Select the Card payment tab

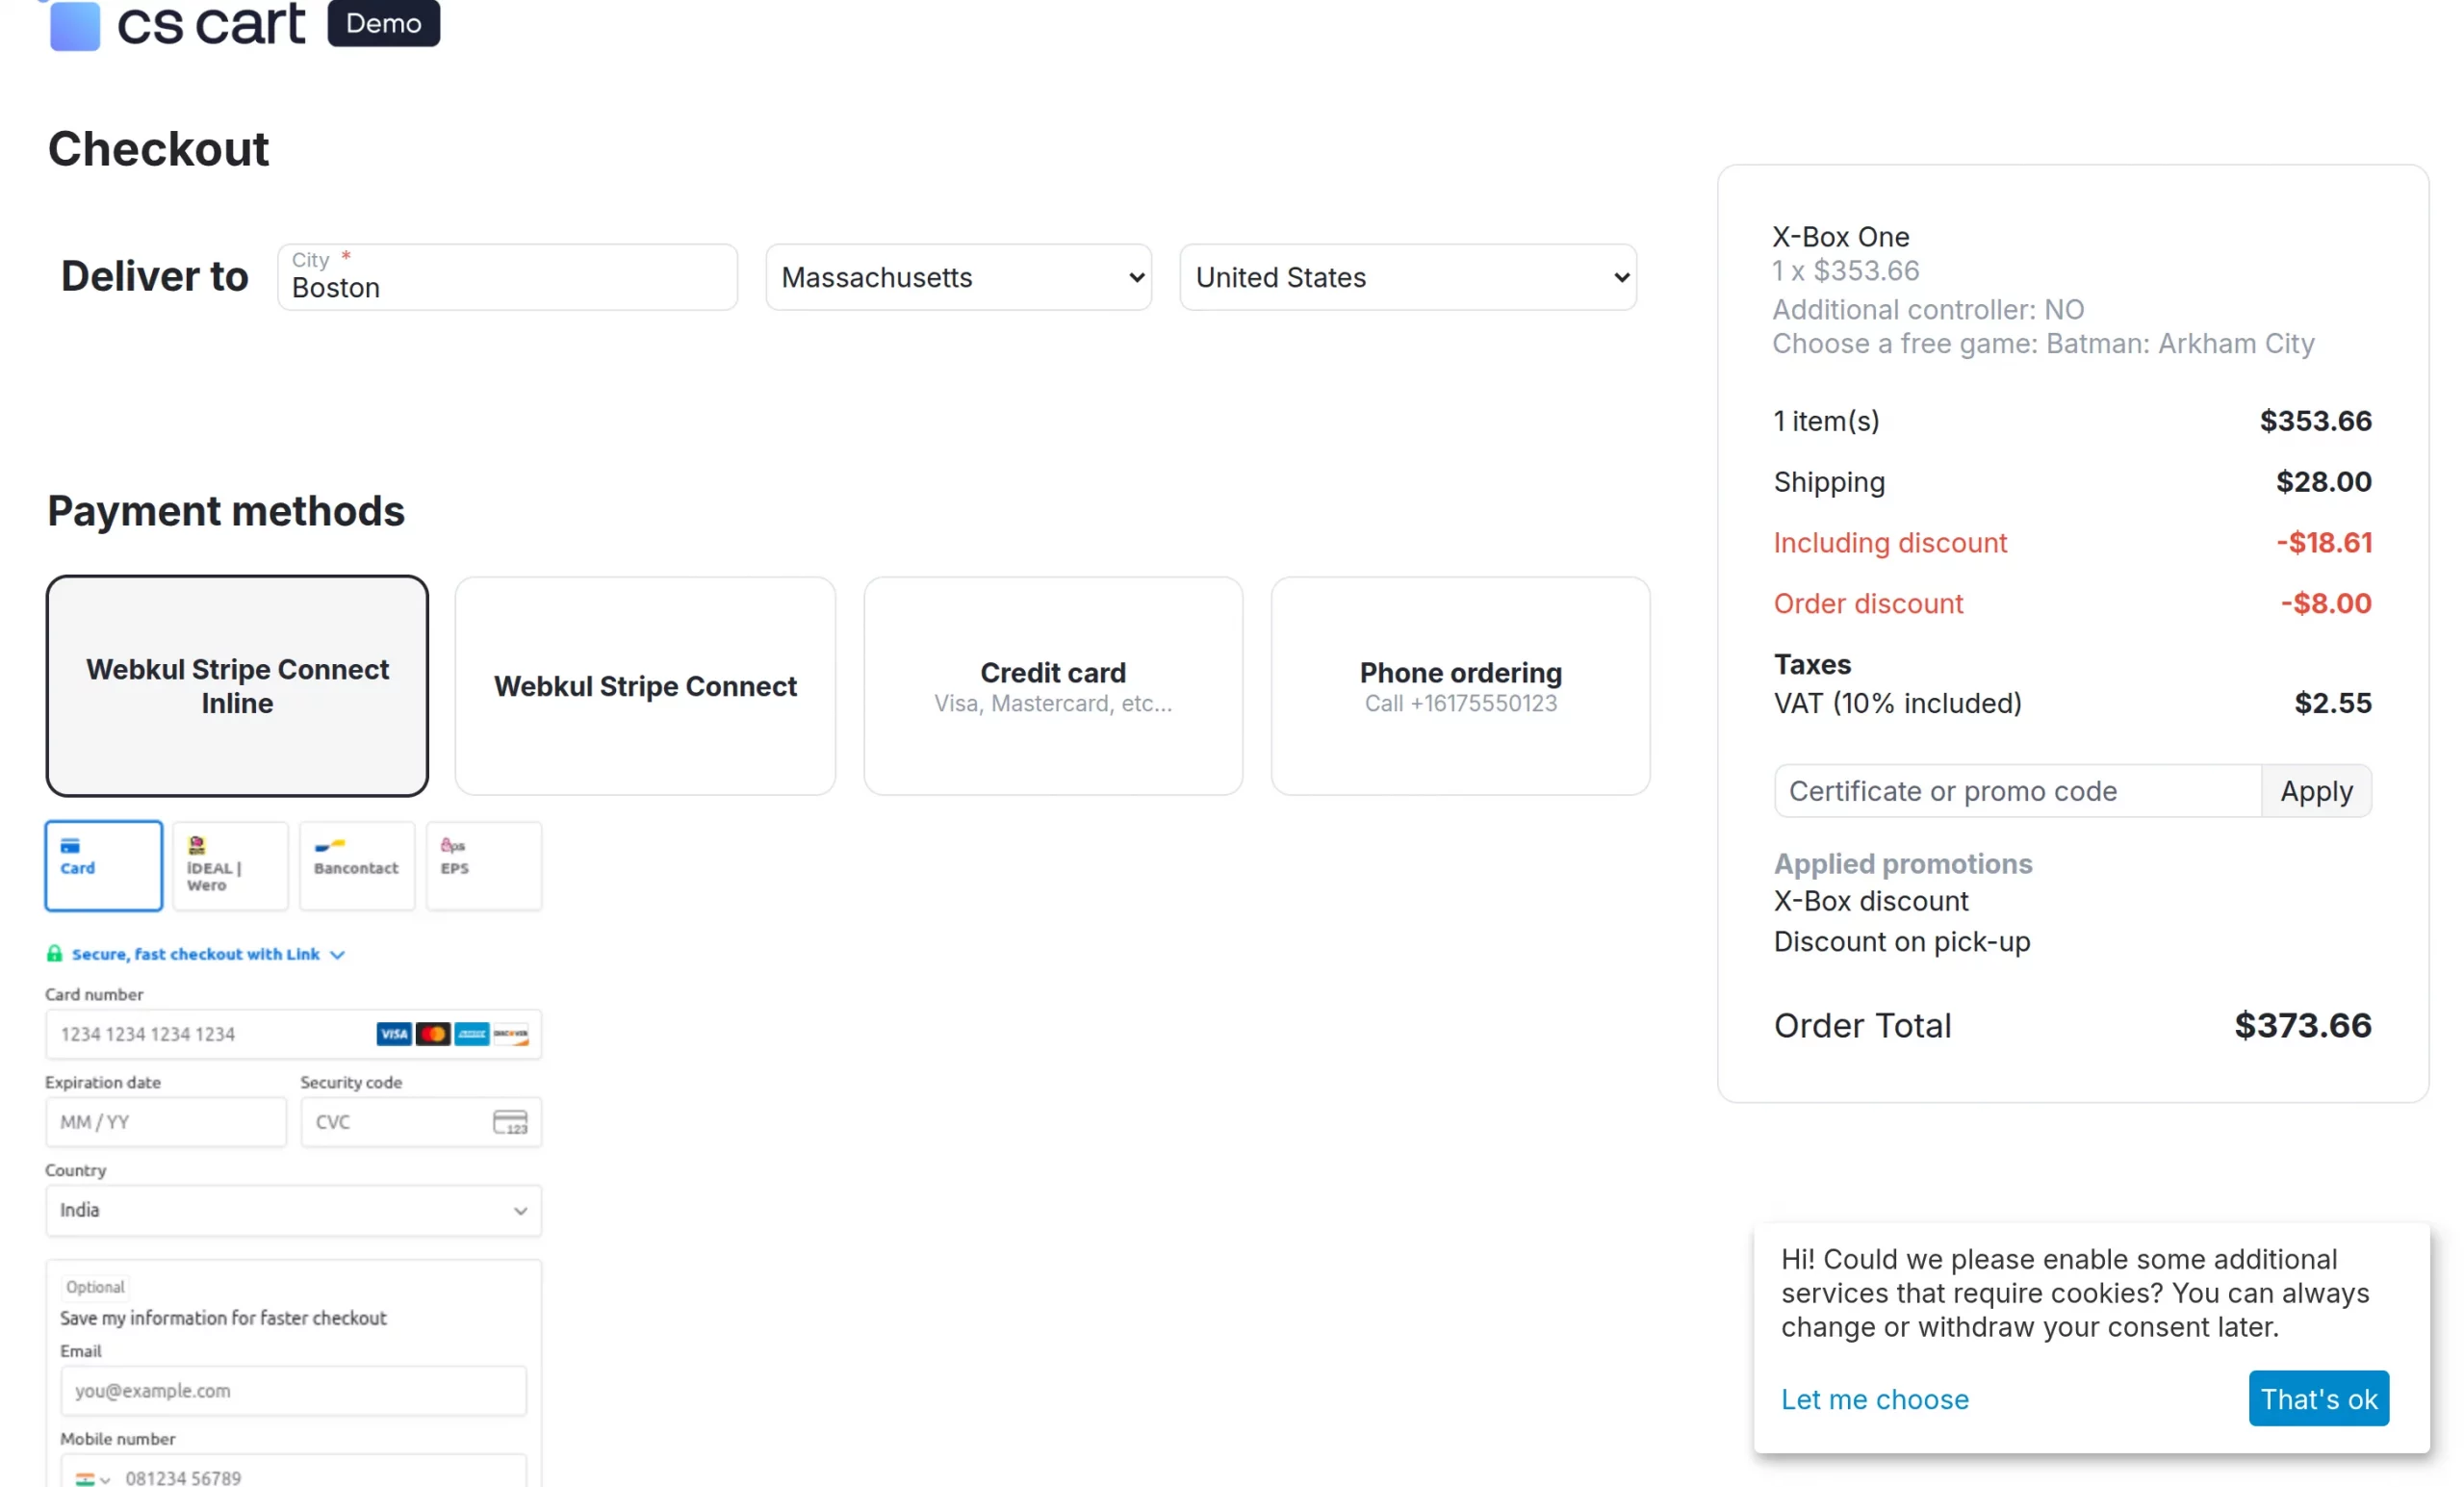click(x=103, y=866)
